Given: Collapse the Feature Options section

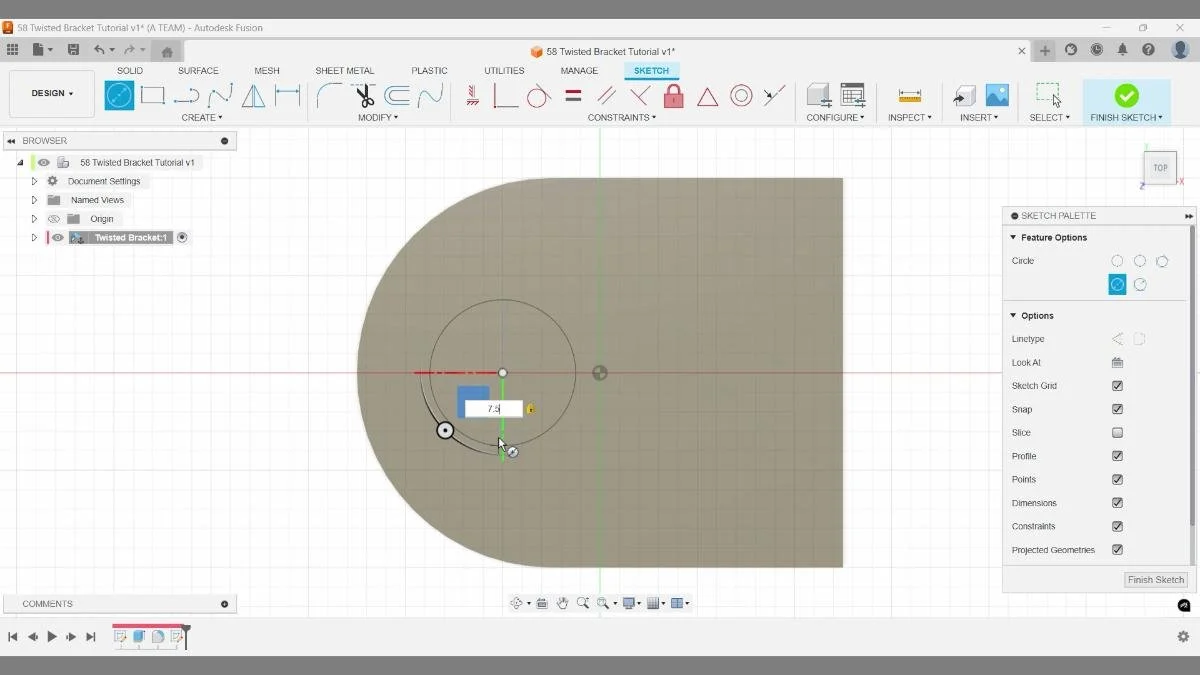Looking at the screenshot, I should click(x=1013, y=237).
